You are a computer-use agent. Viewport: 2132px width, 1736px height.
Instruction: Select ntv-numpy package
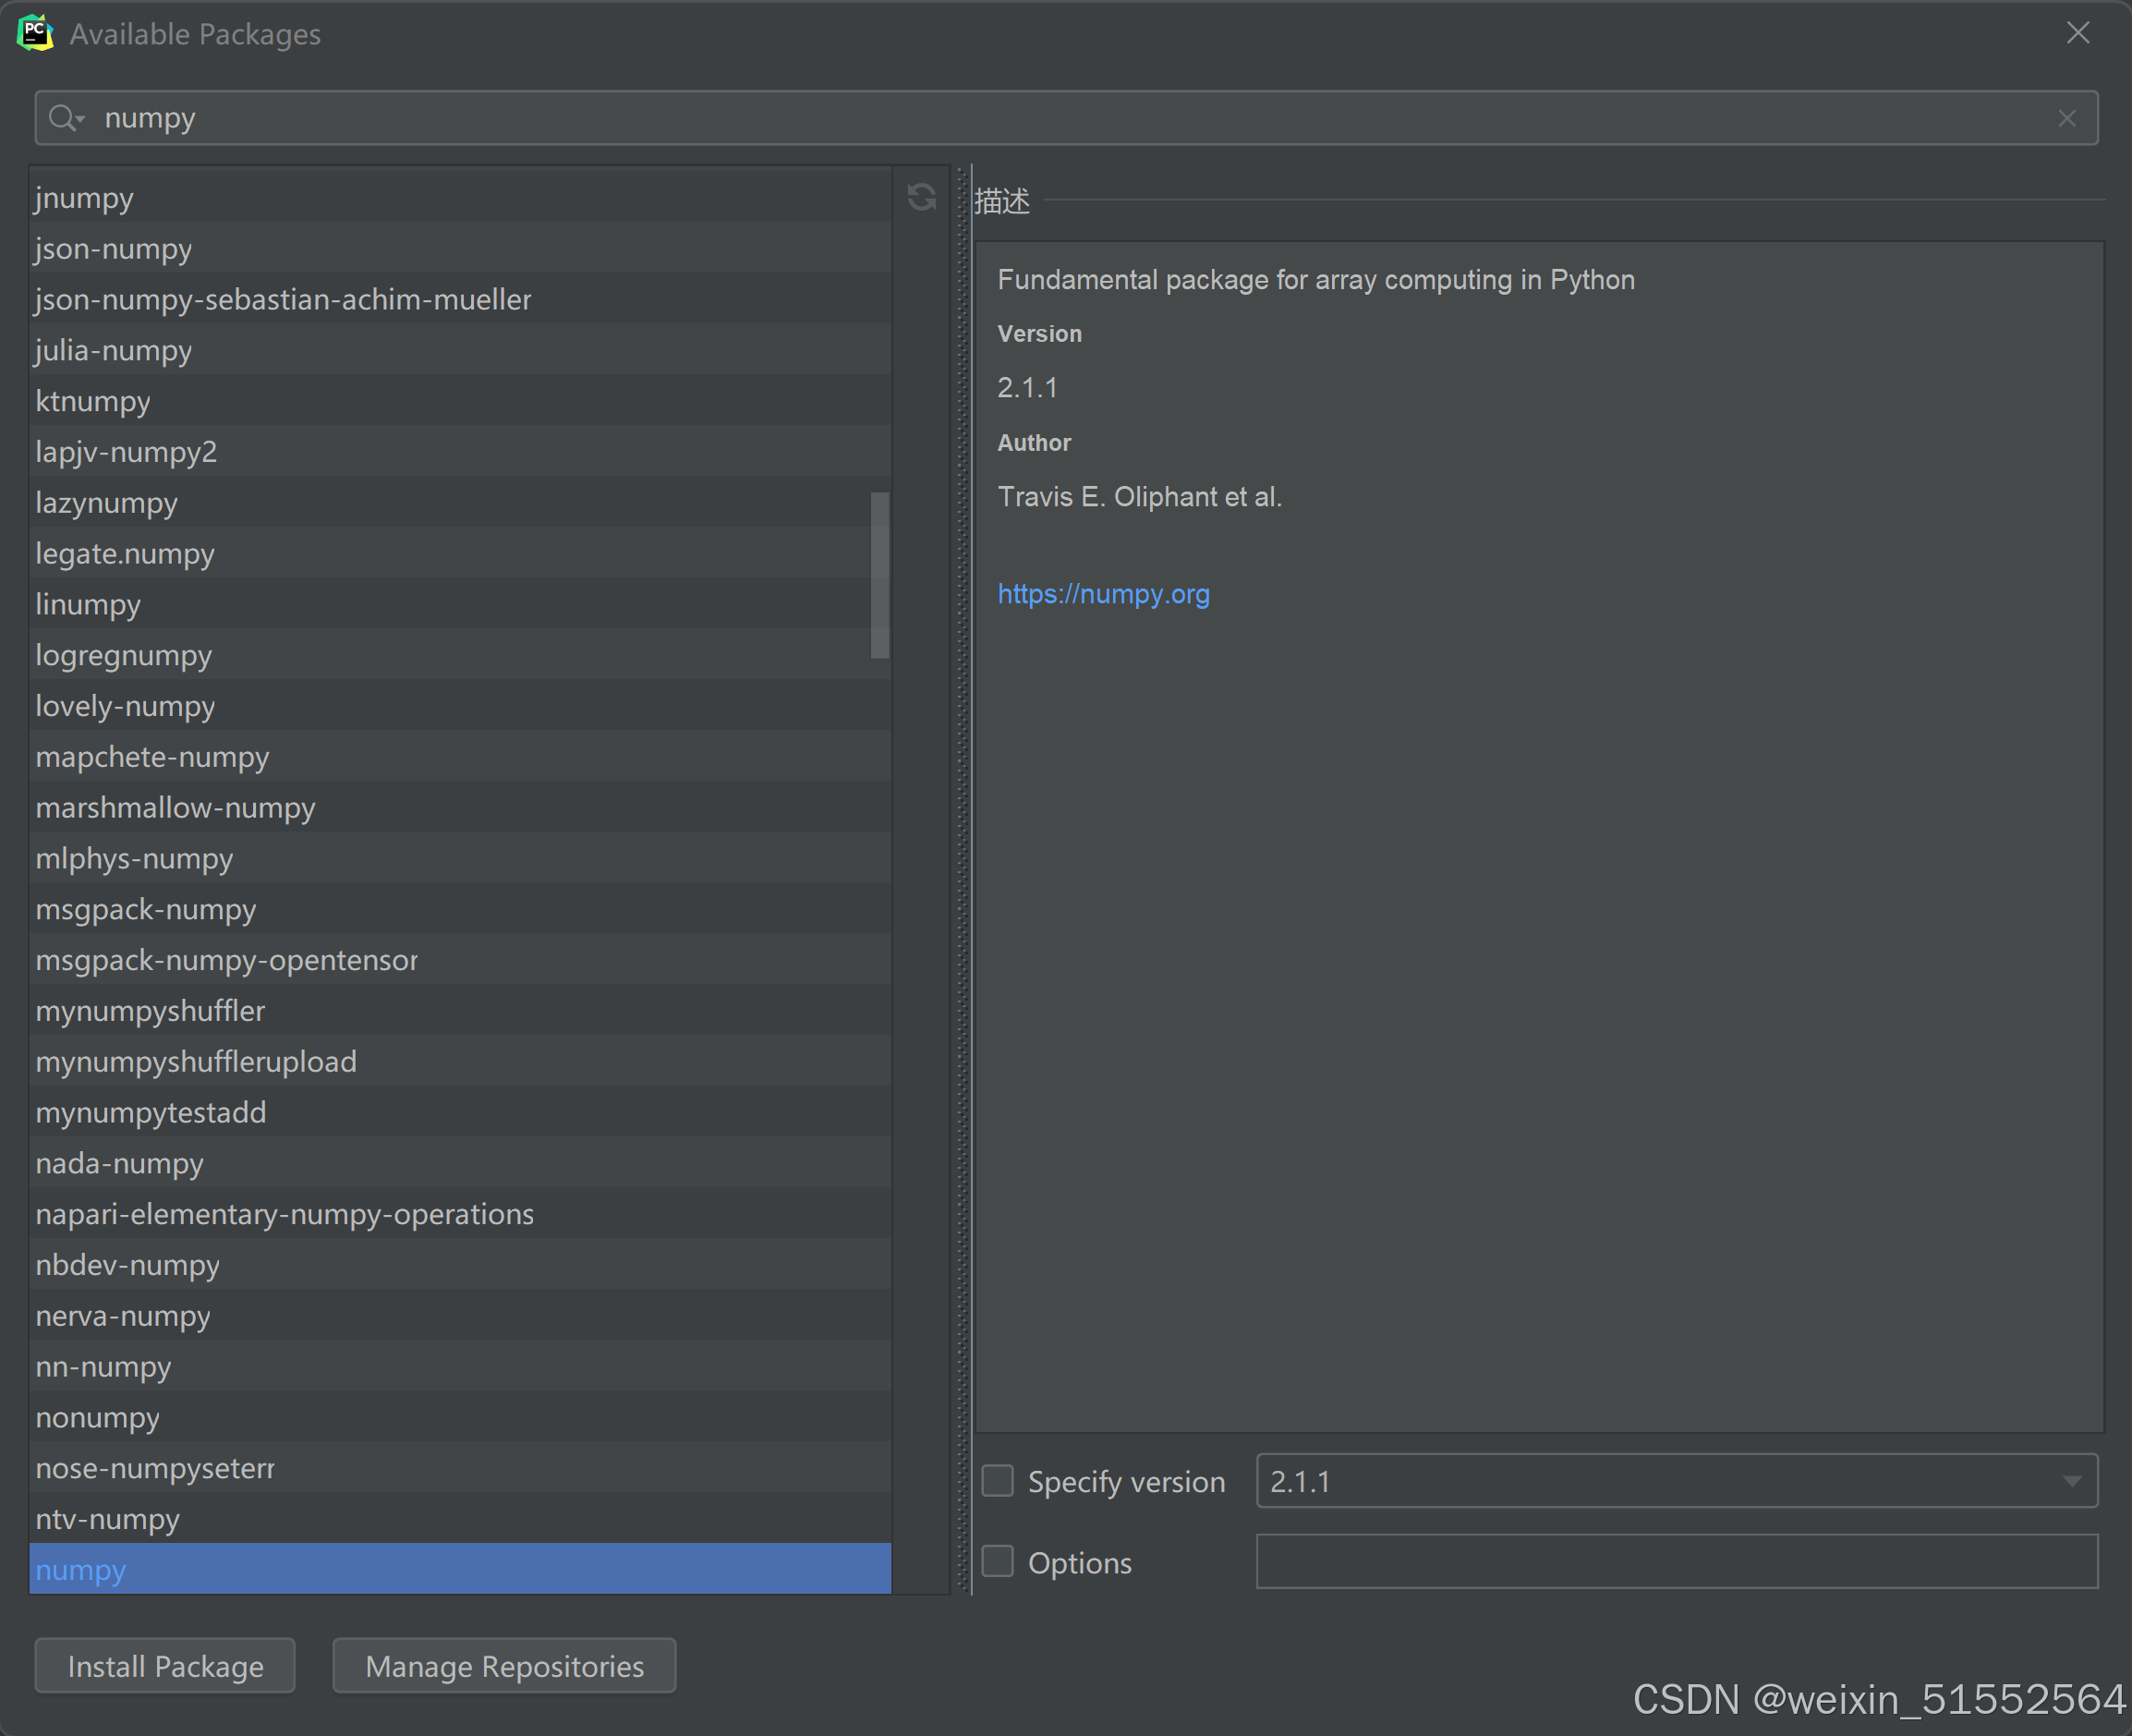460,1519
